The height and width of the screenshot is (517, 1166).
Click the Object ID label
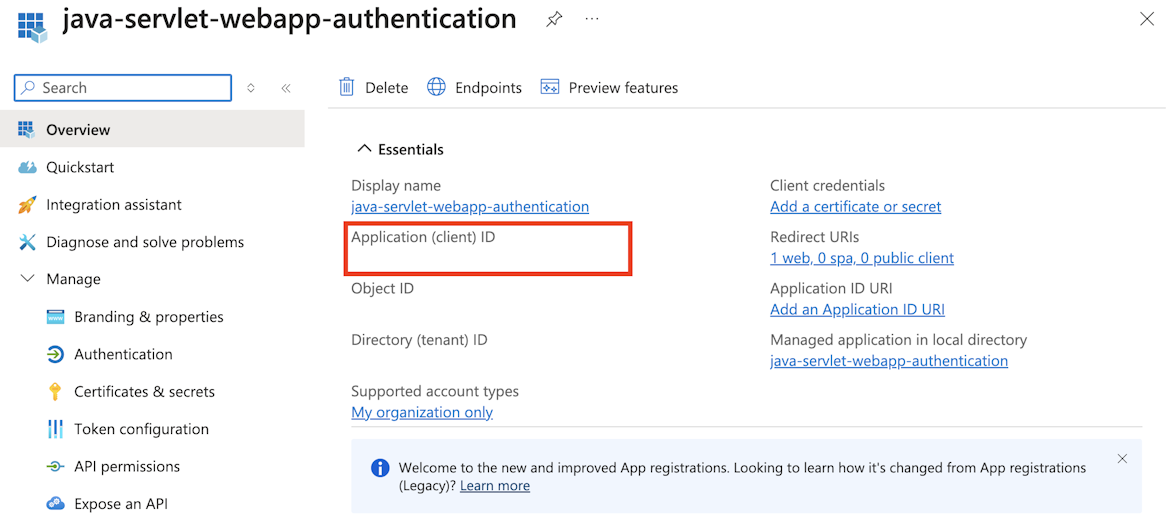coord(382,288)
